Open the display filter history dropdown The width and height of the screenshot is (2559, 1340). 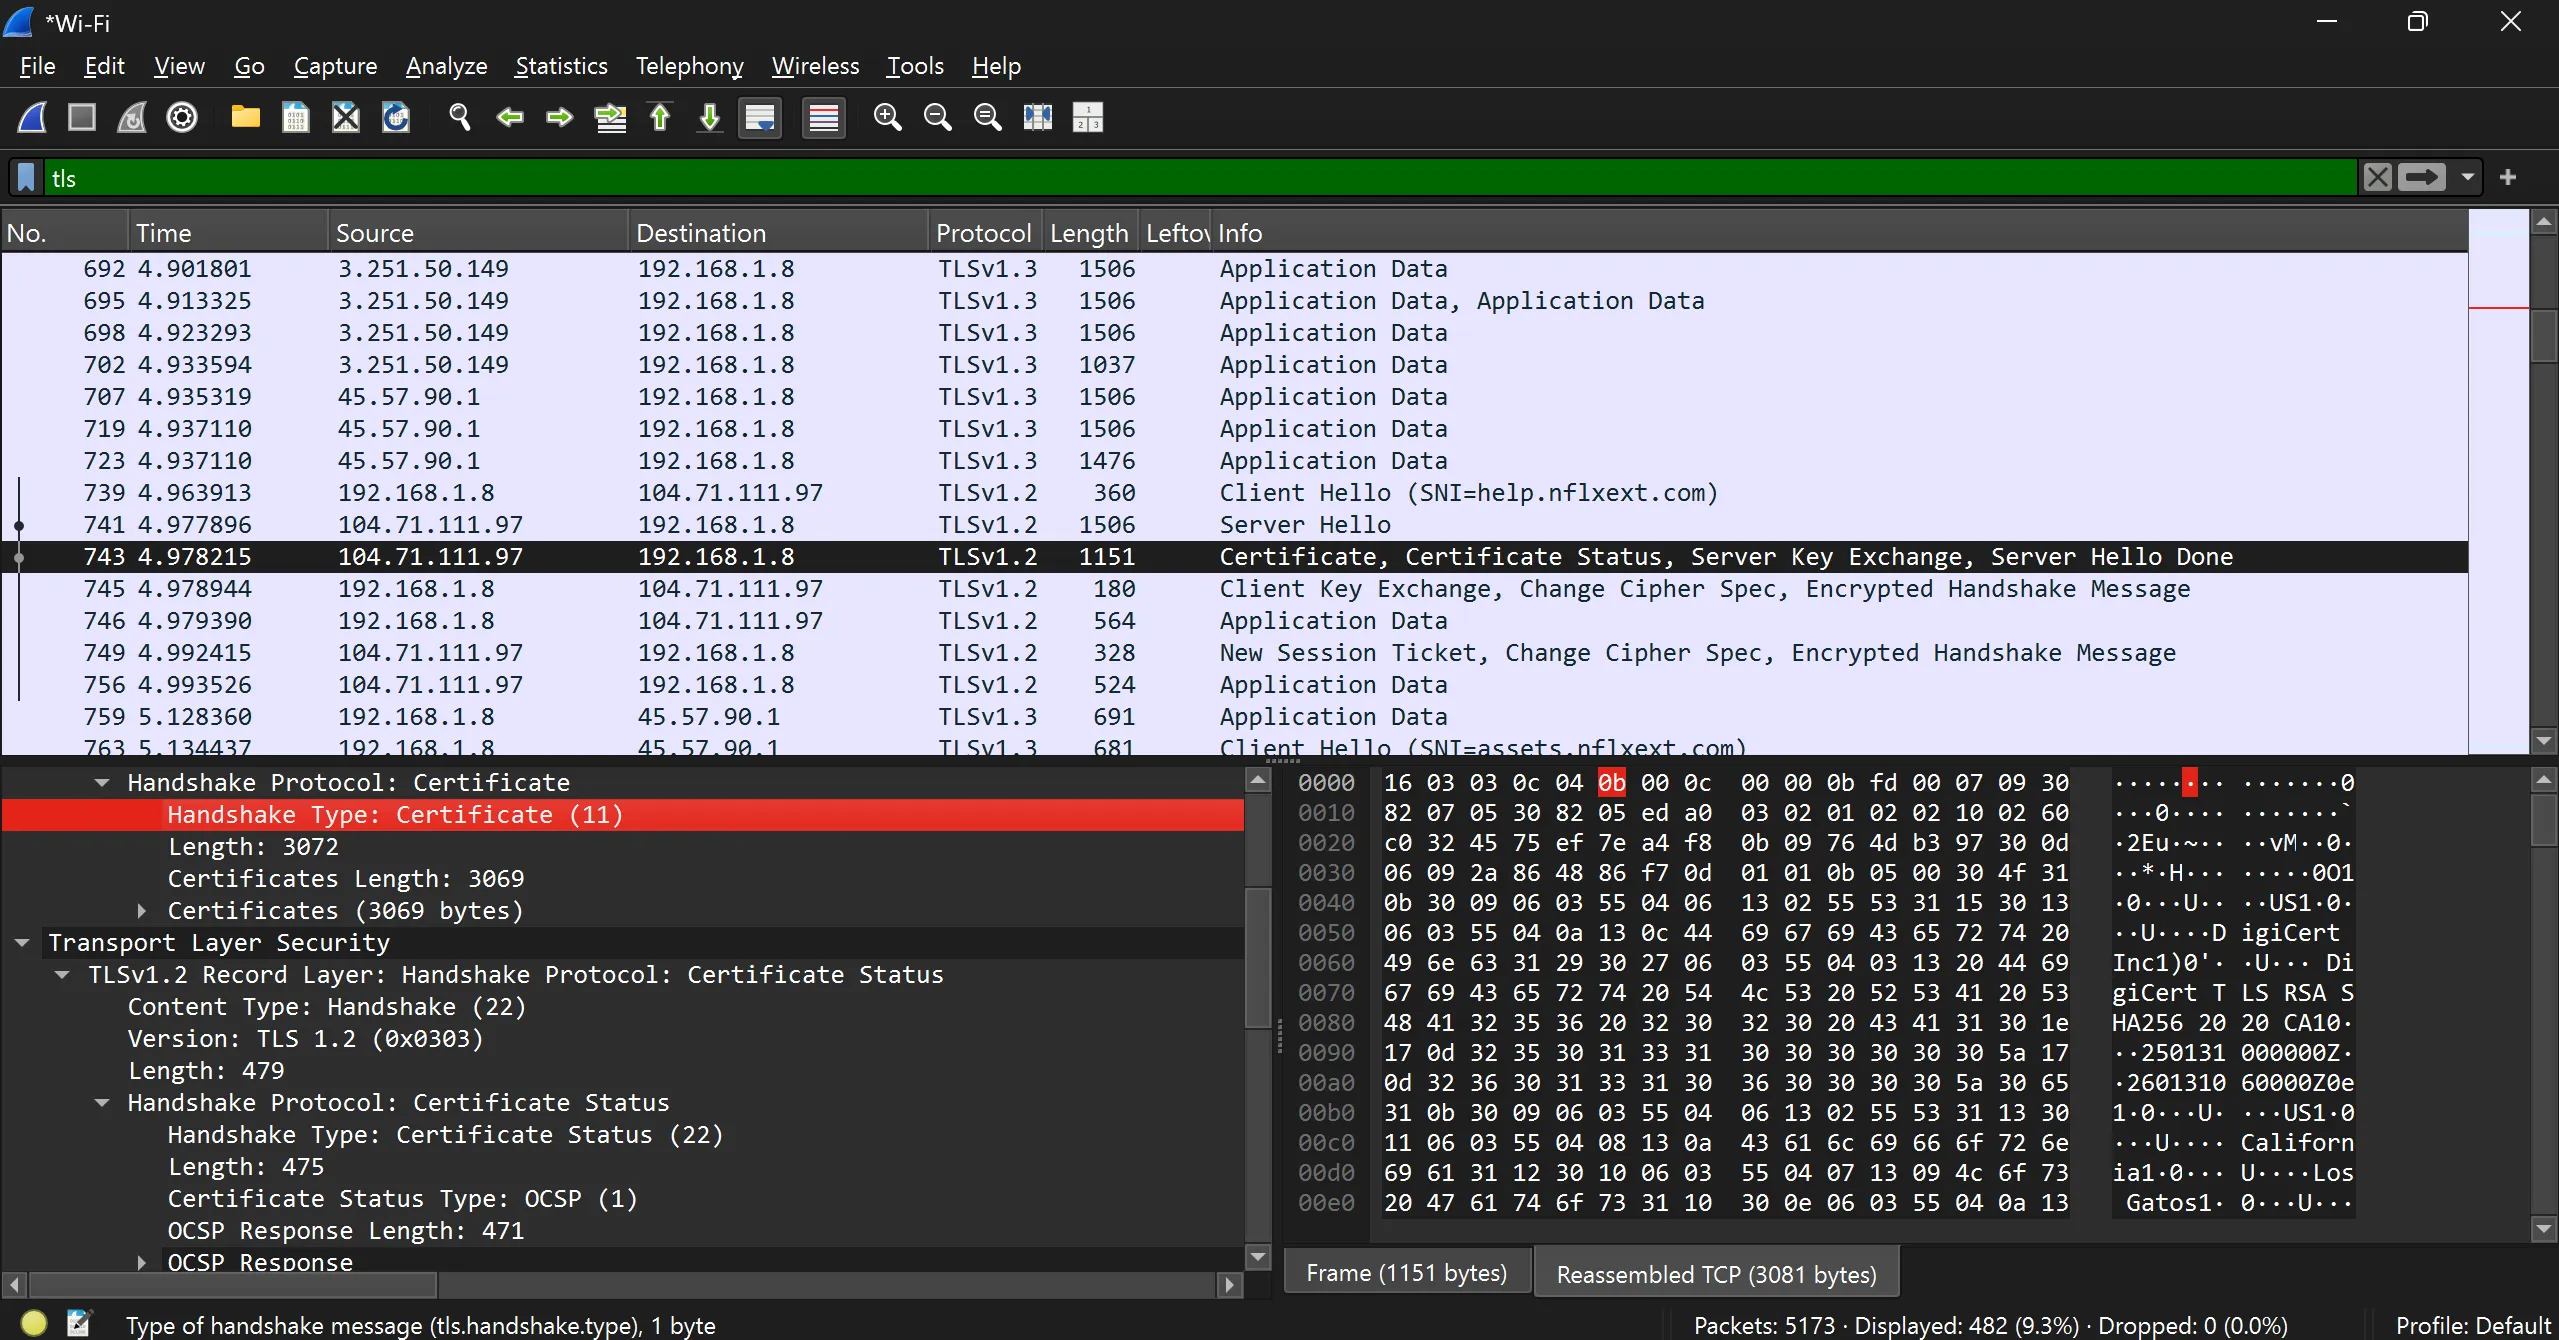point(2467,178)
